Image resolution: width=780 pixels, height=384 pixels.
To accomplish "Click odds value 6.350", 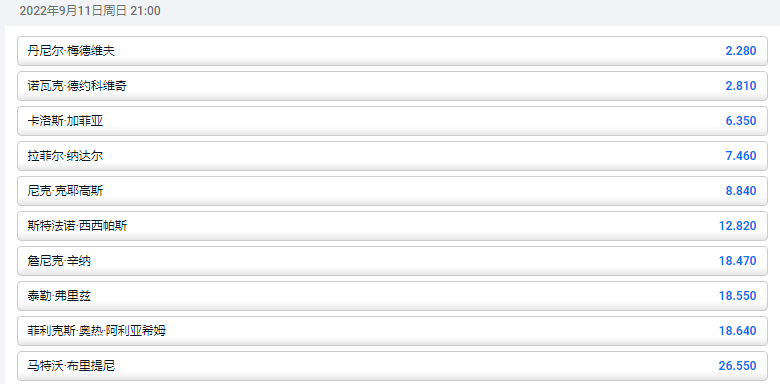I will coord(741,121).
